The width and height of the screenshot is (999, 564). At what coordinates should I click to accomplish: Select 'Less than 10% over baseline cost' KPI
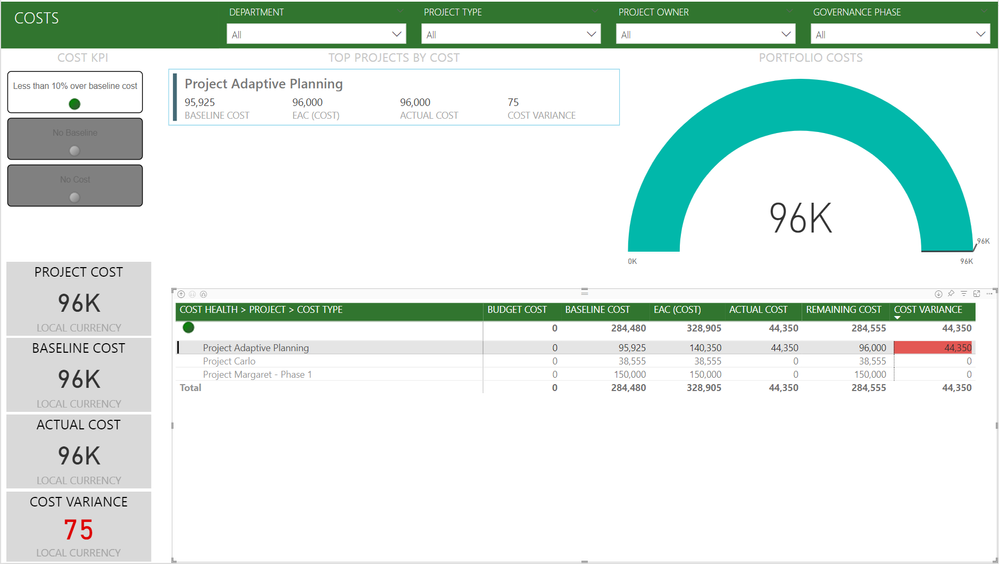pyautogui.click(x=75, y=92)
